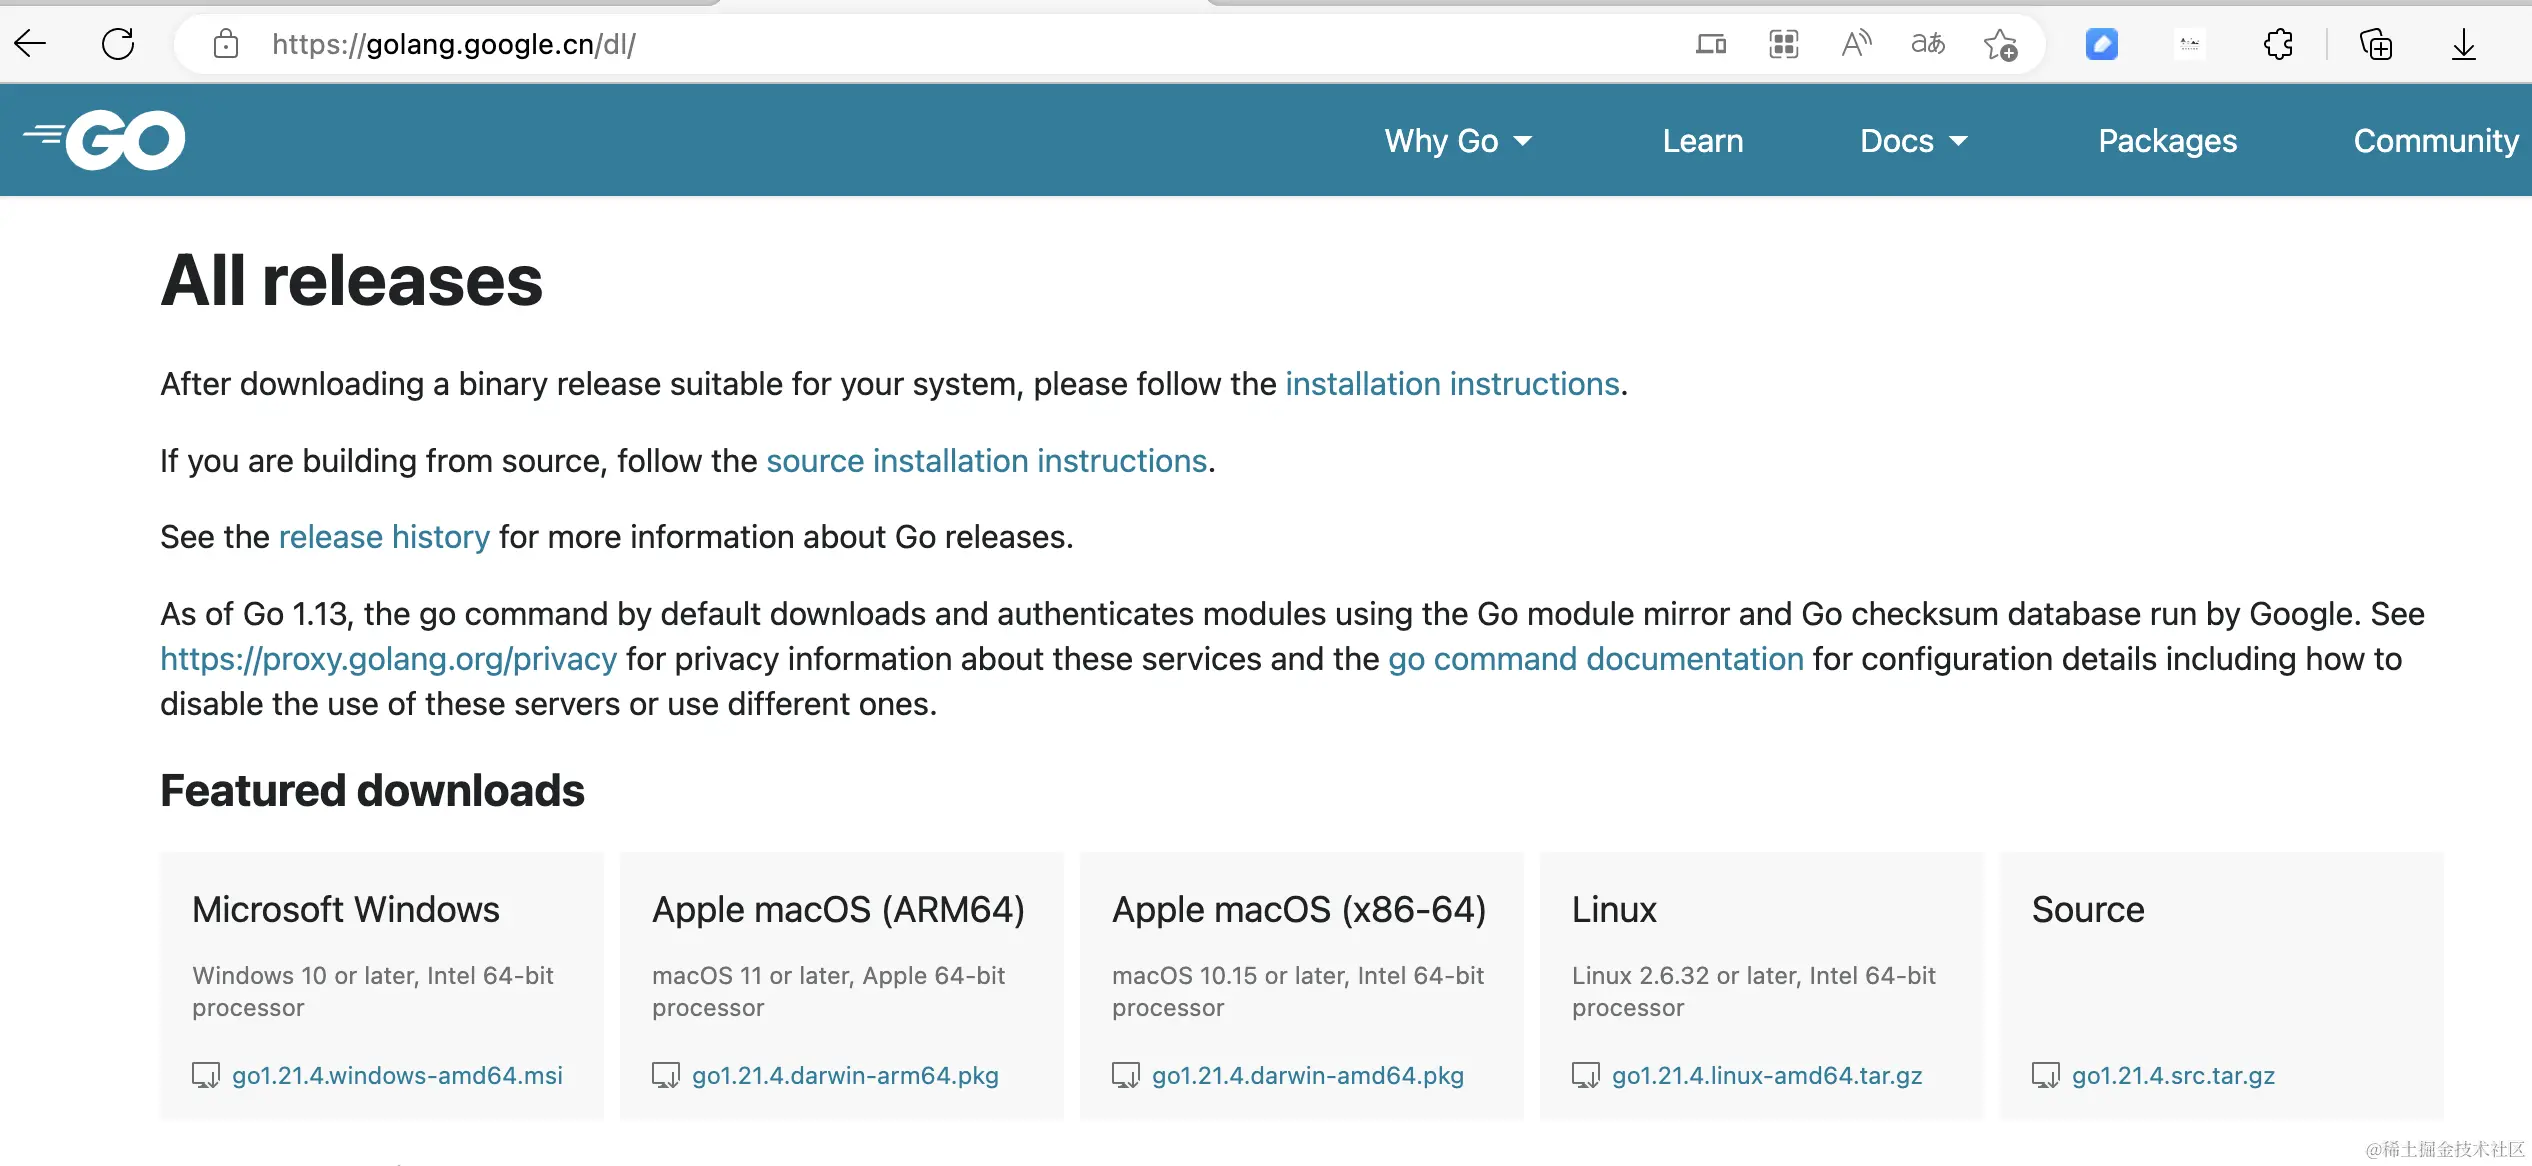Download go1.21.4.windows-amd64.msi

[x=397, y=1076]
